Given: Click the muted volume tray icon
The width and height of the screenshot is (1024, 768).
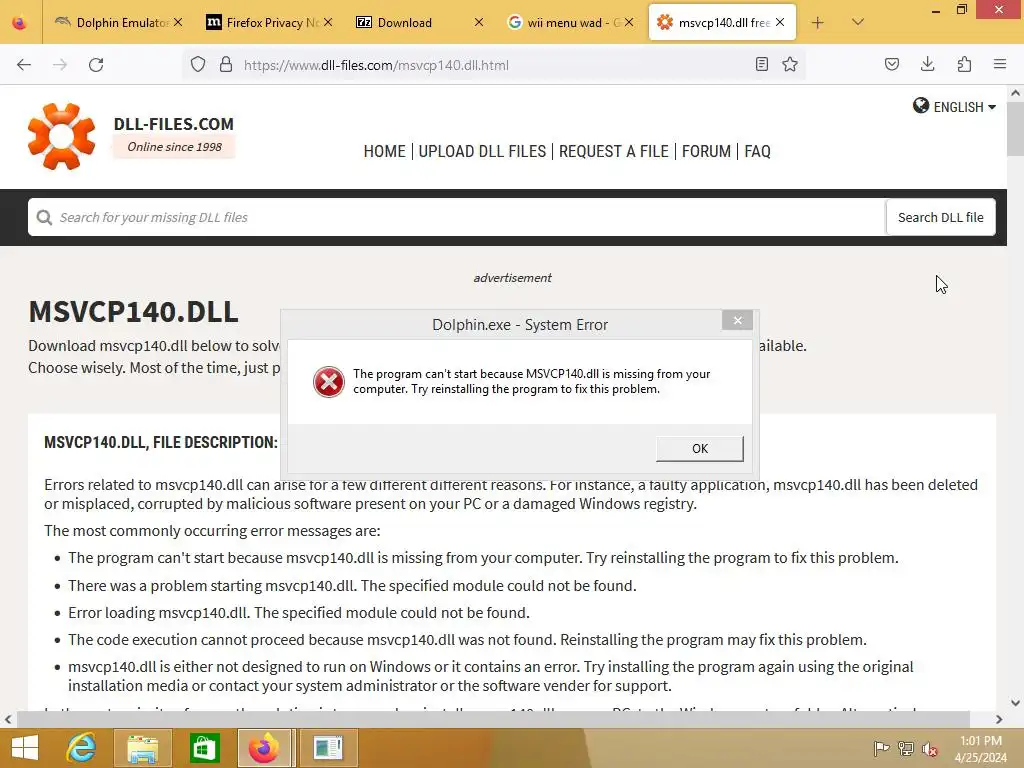Looking at the screenshot, I should coord(929,748).
